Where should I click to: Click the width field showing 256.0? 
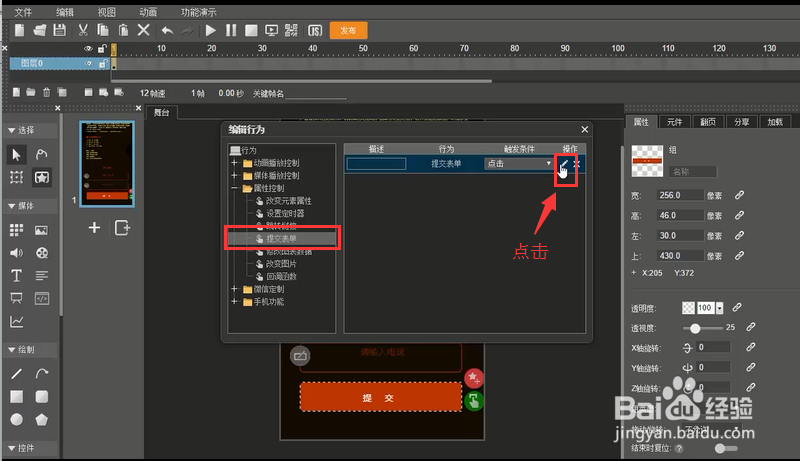point(680,195)
